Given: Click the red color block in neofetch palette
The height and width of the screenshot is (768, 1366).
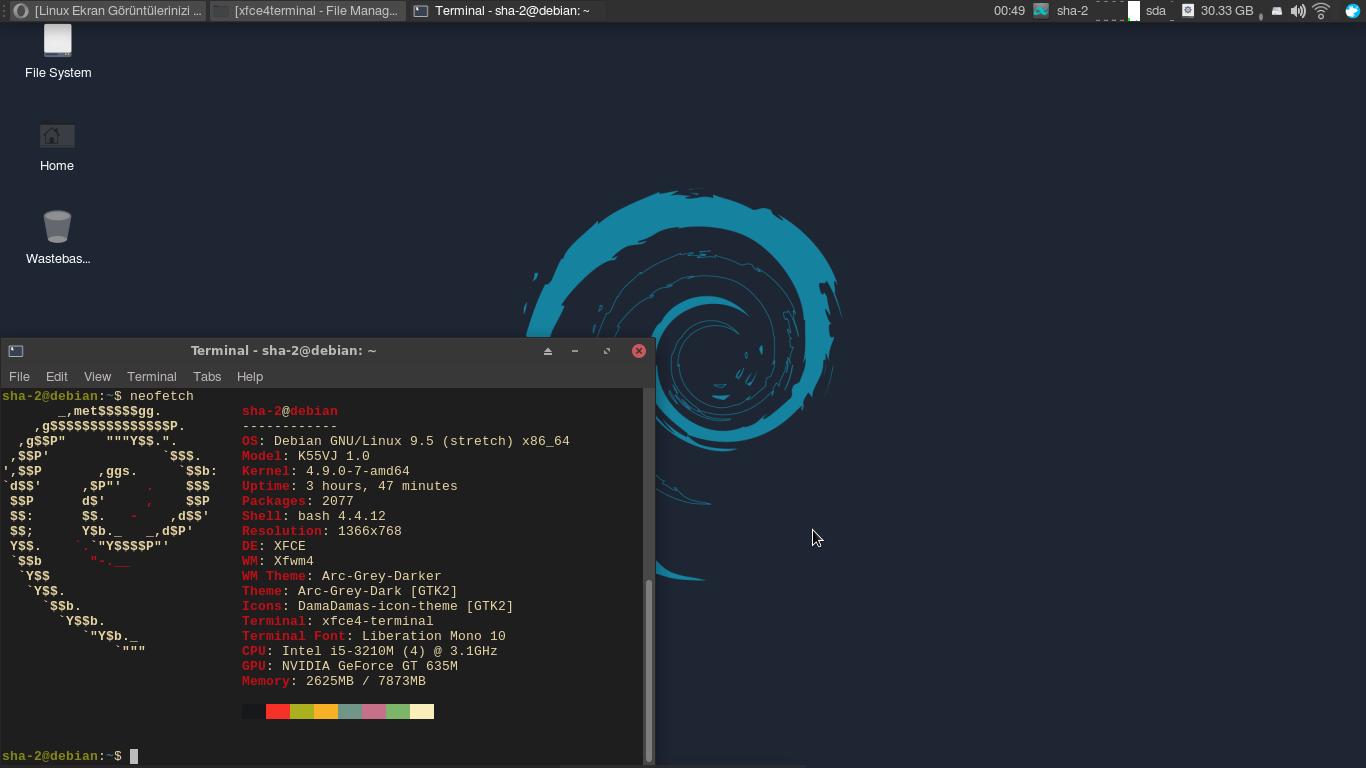Looking at the screenshot, I should click(x=278, y=711).
